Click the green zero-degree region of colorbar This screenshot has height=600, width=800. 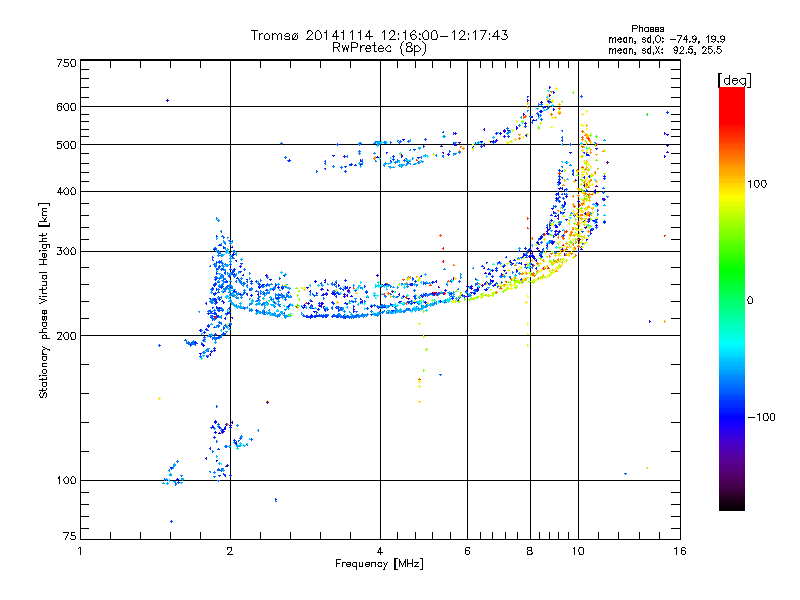[x=732, y=300]
